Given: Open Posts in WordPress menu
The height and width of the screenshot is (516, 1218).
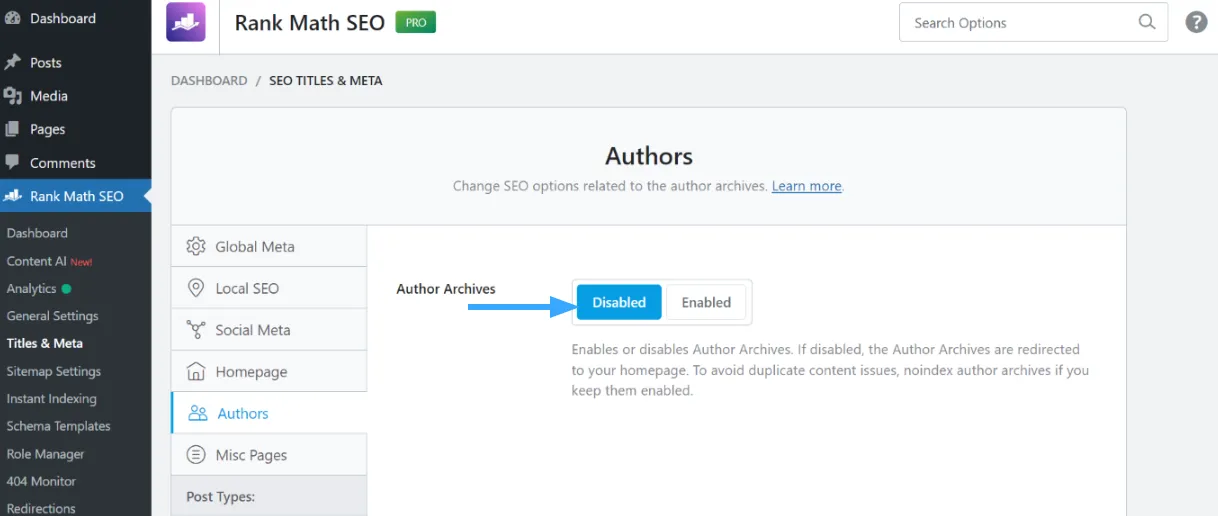Looking at the screenshot, I should click(x=76, y=62).
